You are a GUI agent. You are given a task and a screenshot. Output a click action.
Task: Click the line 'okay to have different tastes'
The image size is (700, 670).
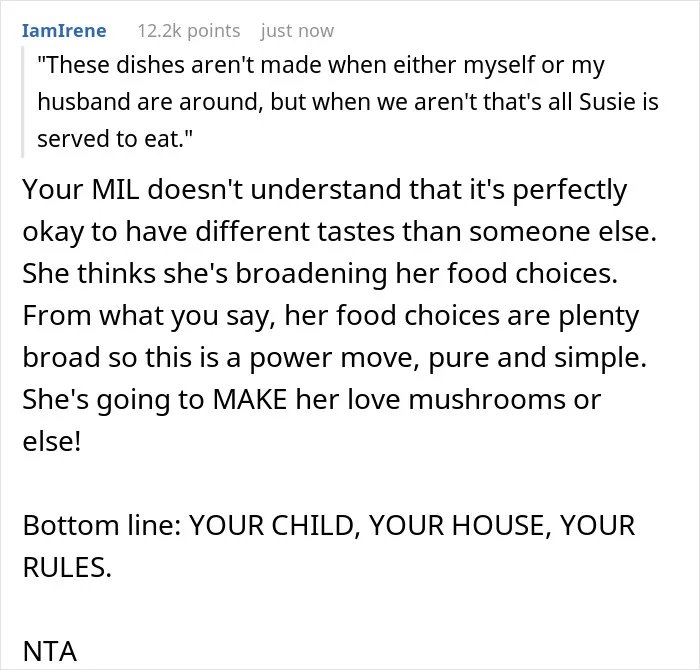tap(339, 232)
